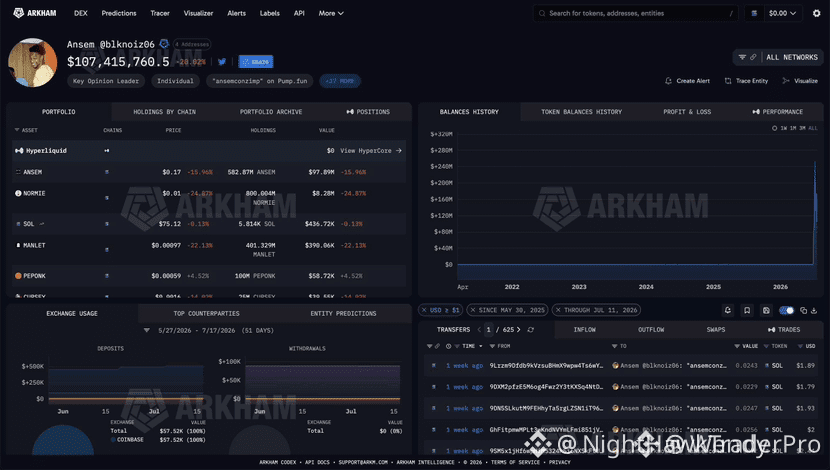Click the network filter funnel icon

tap(742, 57)
